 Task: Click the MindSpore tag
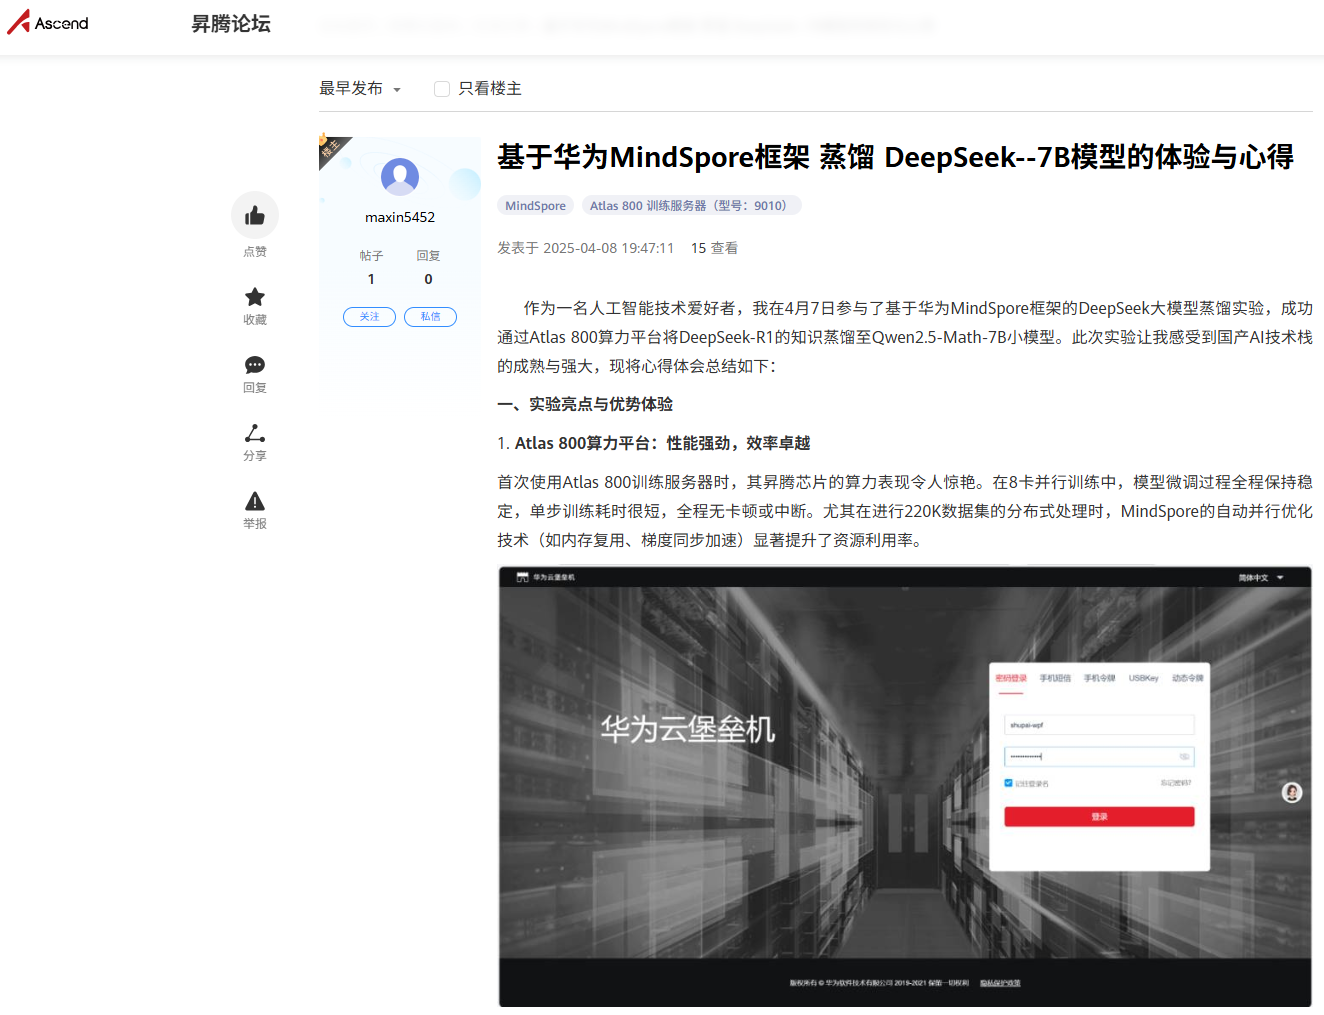535,206
